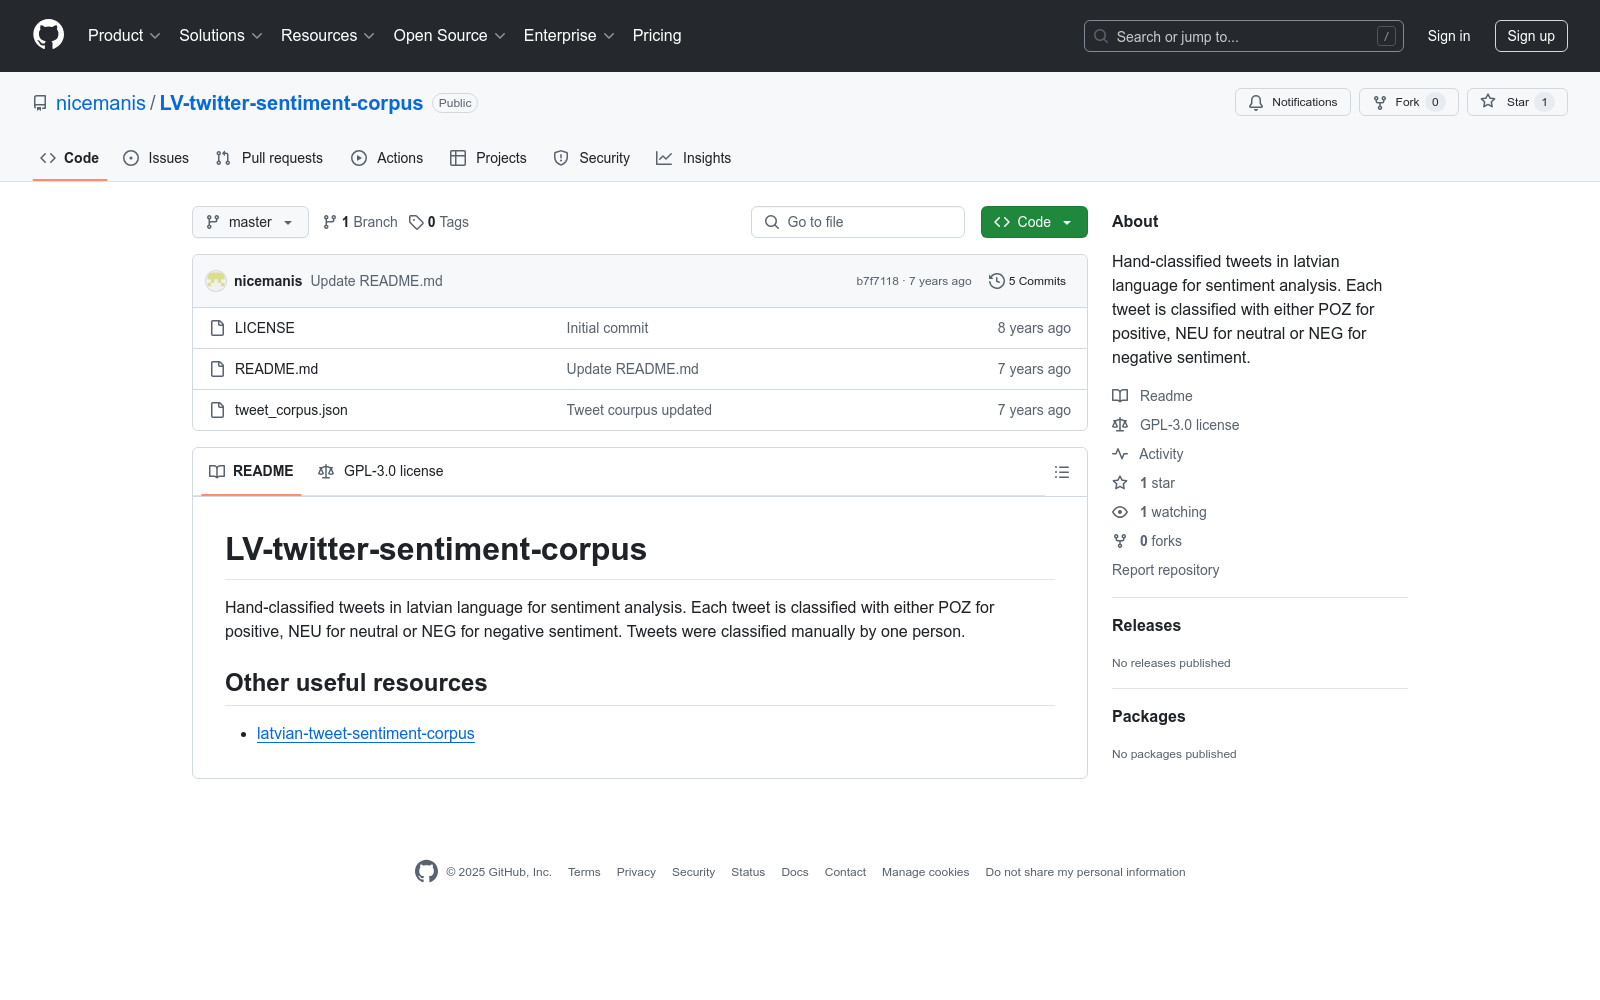1600x1000 pixels.
Task: Open the GitHub homepage logo
Action: pos(48,35)
